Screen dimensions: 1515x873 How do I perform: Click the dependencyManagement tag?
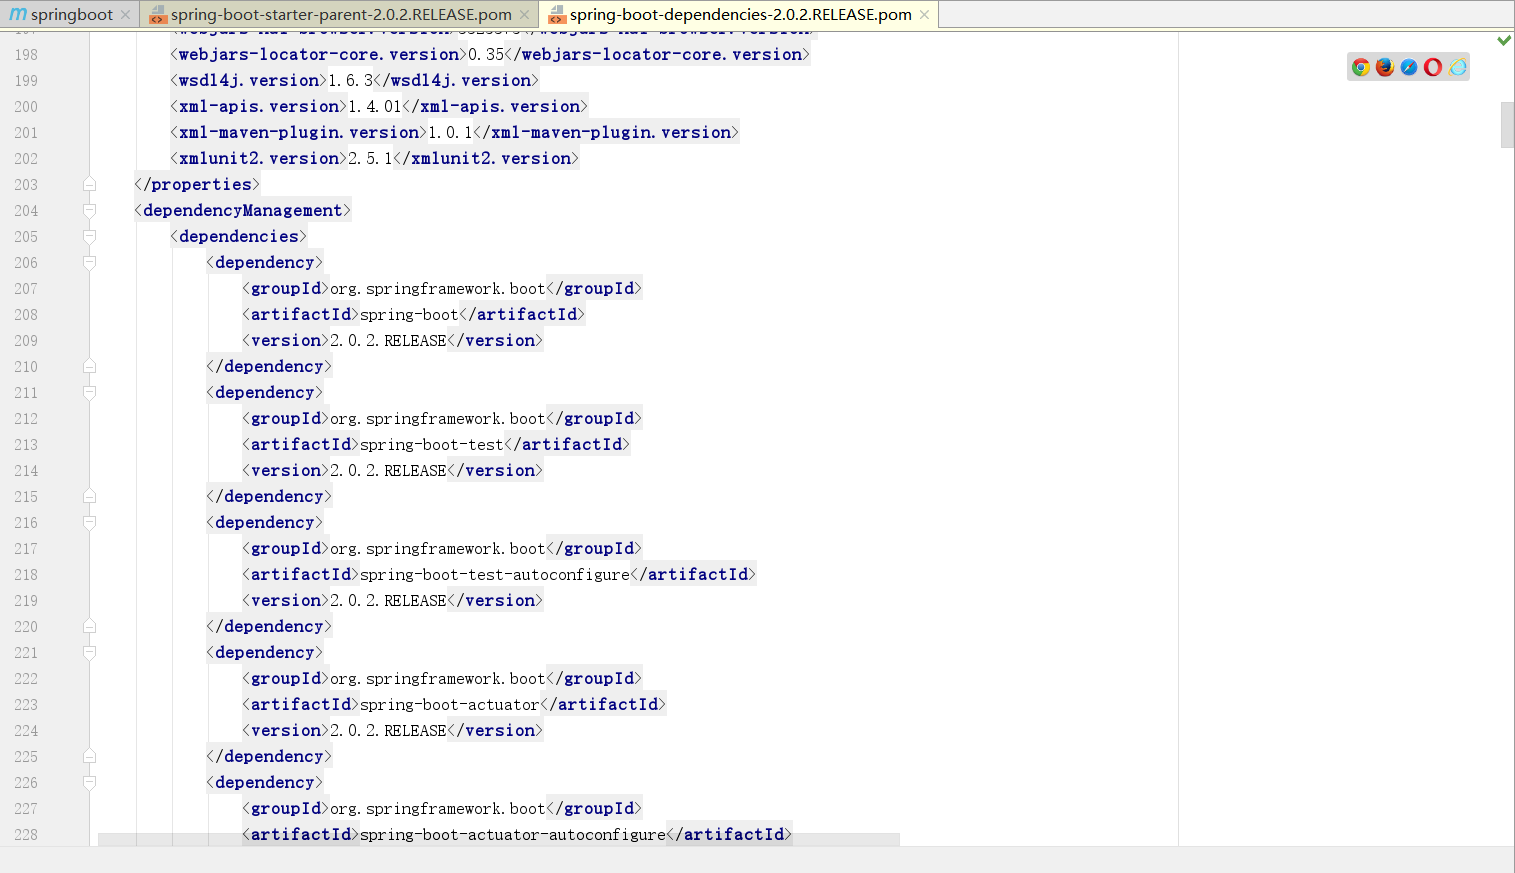pyautogui.click(x=243, y=210)
